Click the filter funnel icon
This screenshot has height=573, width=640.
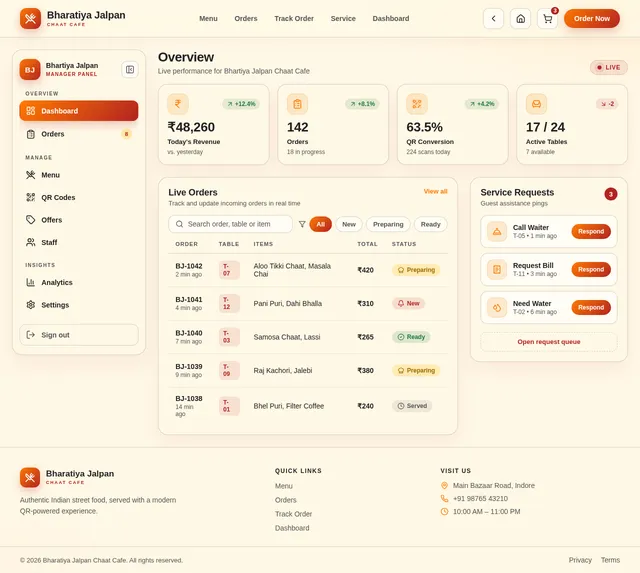(302, 224)
